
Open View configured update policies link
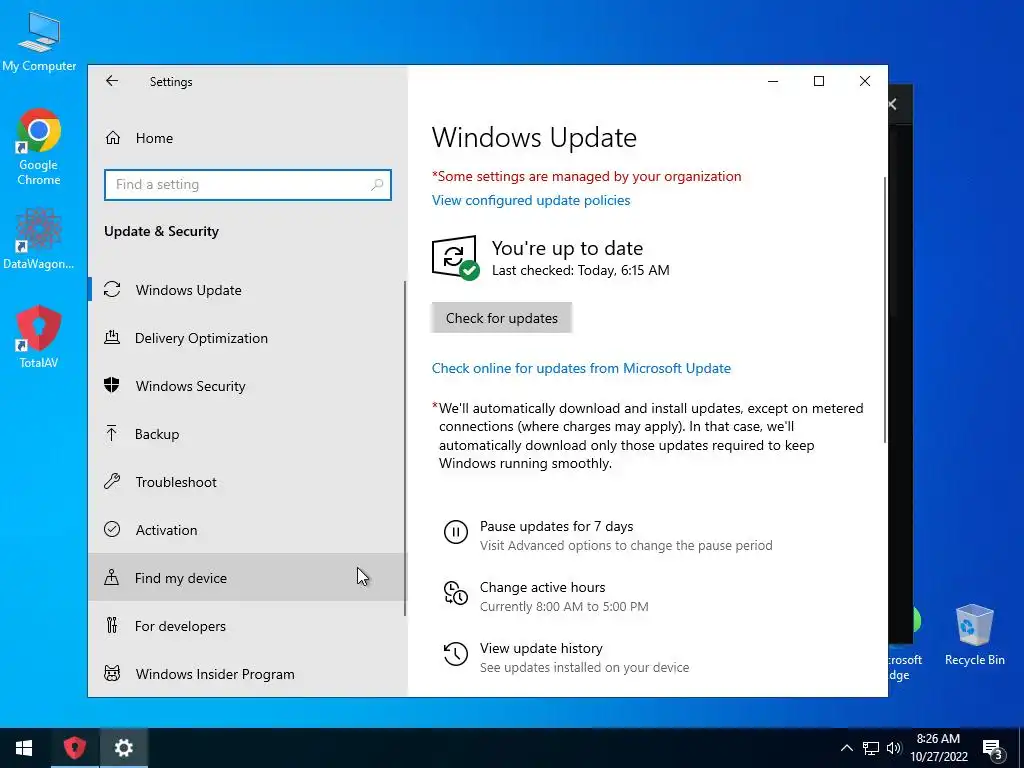[x=531, y=200]
